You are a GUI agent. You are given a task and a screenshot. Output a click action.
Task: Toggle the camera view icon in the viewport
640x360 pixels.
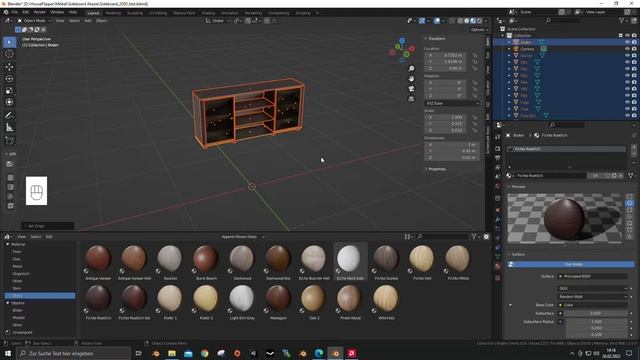coord(411,89)
